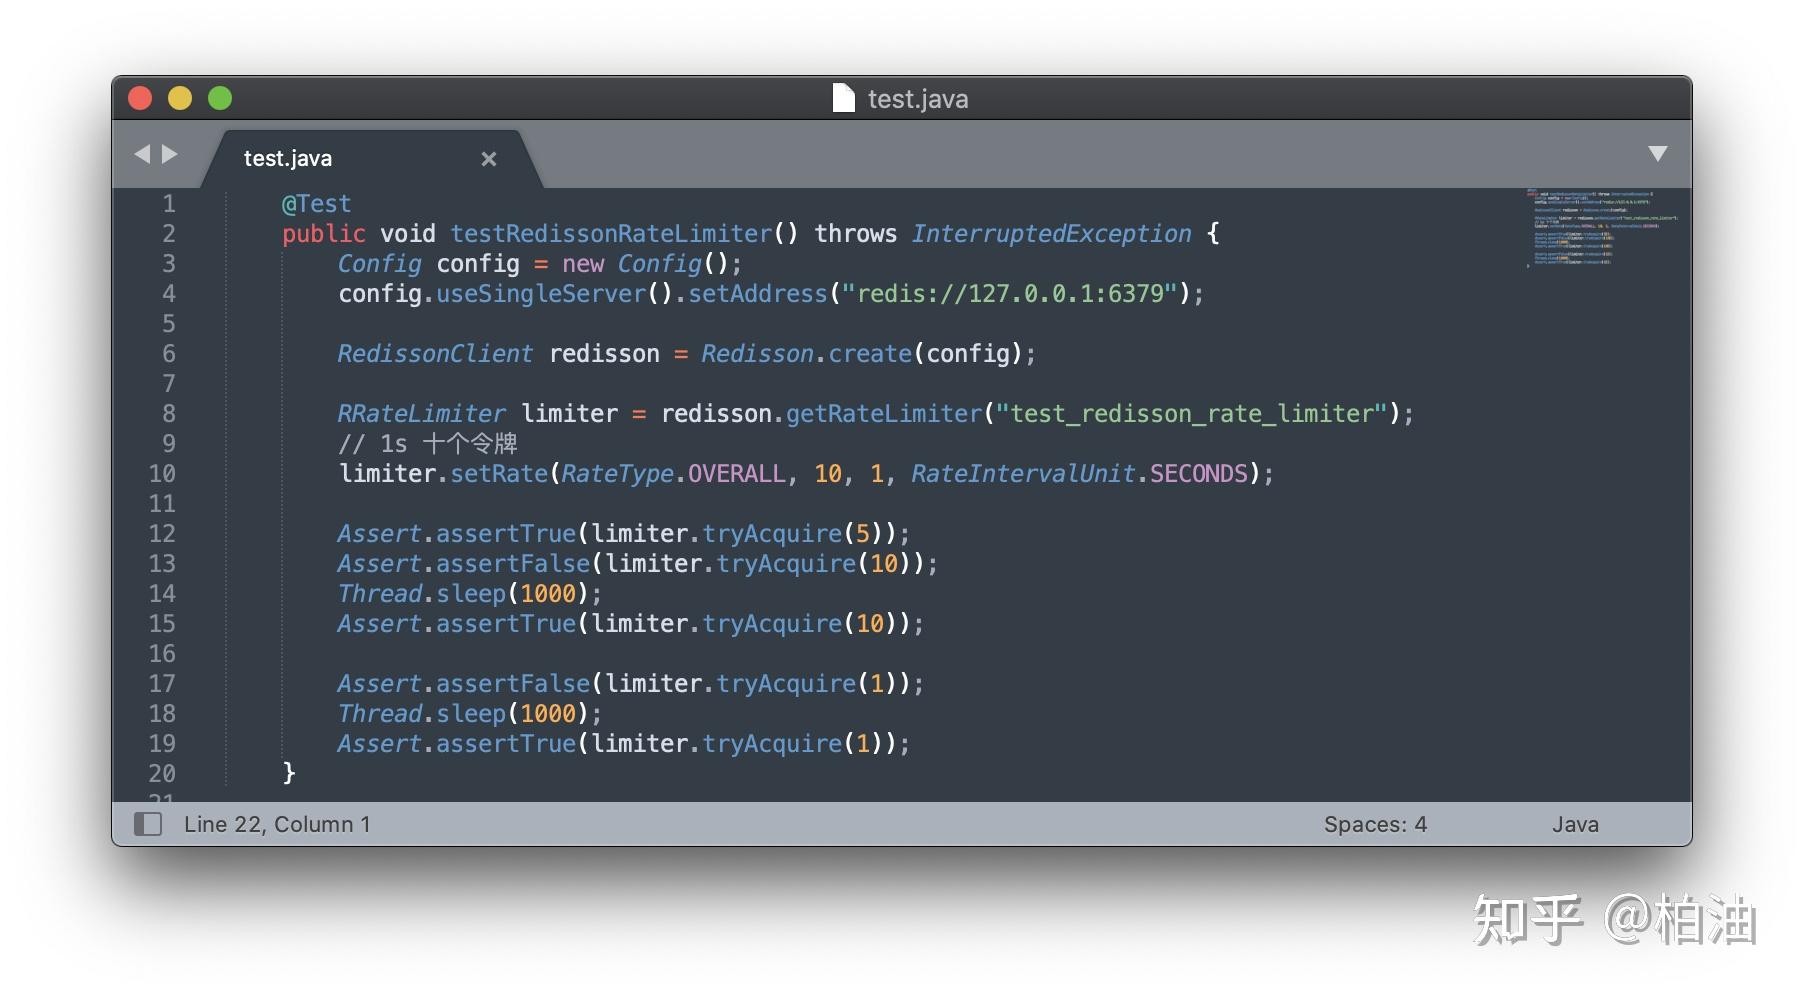Image resolution: width=1804 pixels, height=994 pixels.
Task: Click the public keyword on line 2
Action: (x=323, y=234)
